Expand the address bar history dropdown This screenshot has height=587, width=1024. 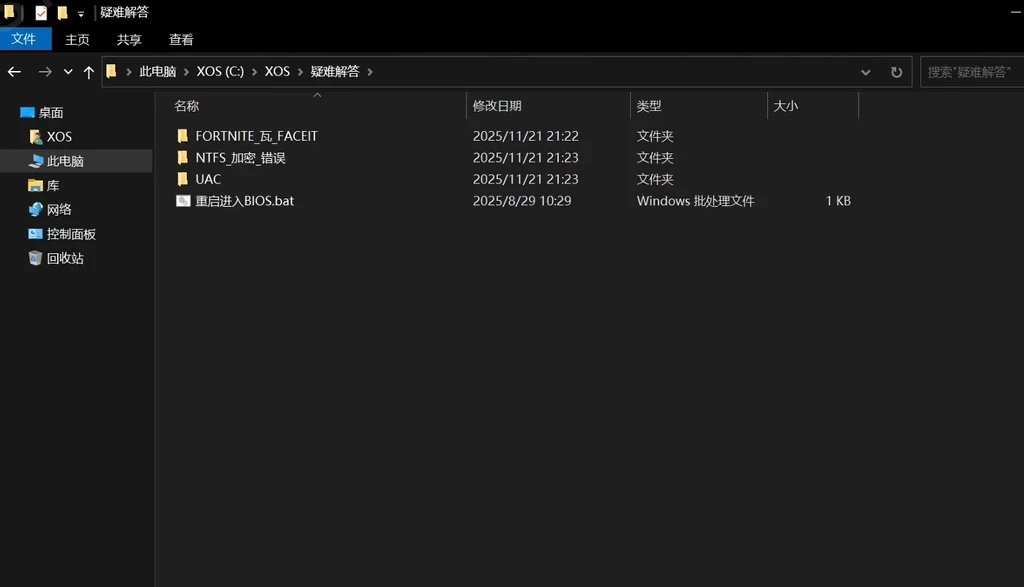pos(866,72)
